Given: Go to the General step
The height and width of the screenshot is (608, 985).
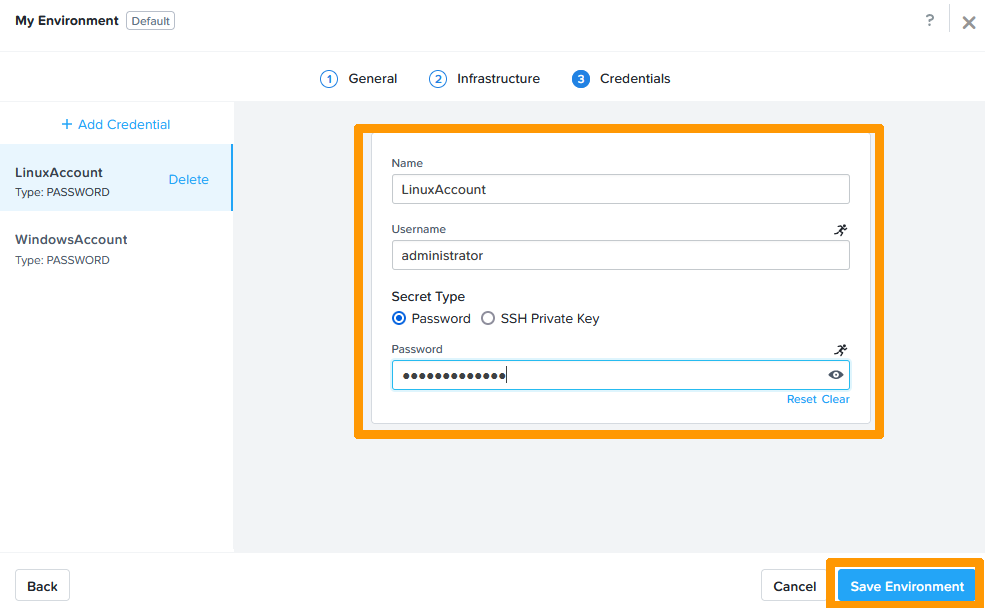Looking at the screenshot, I should click(359, 79).
